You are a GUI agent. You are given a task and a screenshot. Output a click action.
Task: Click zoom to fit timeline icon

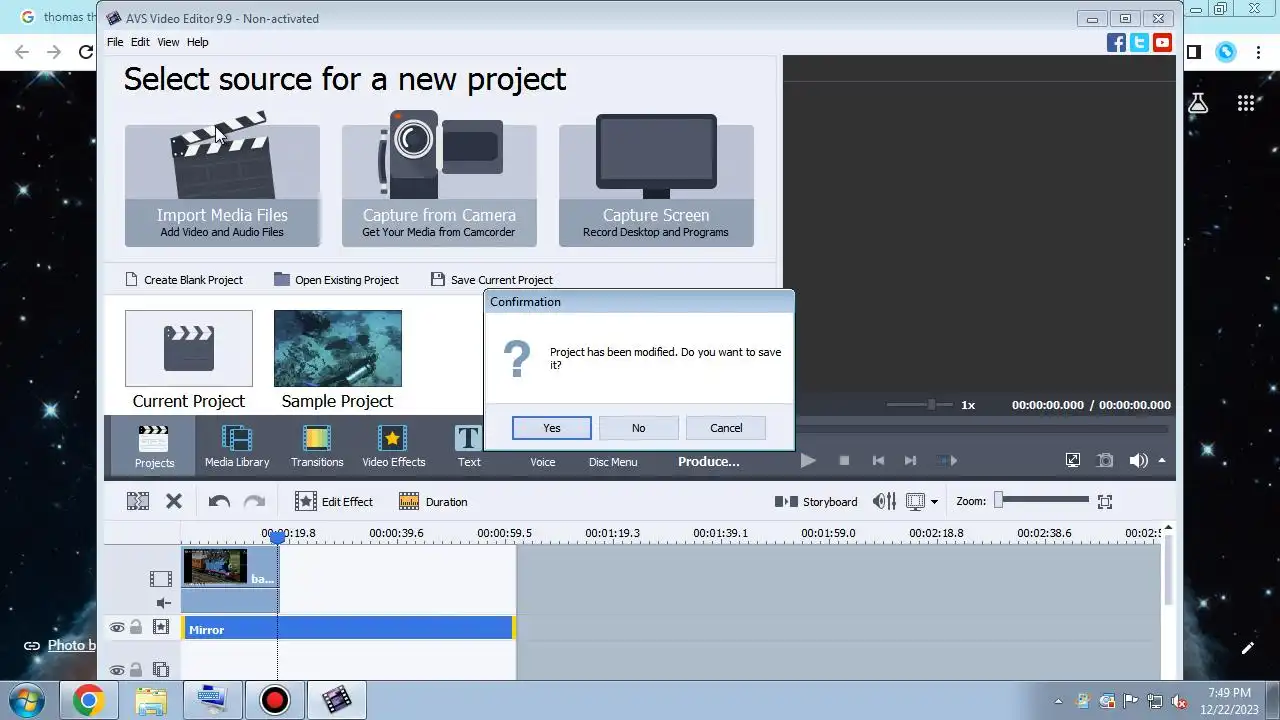(1105, 501)
